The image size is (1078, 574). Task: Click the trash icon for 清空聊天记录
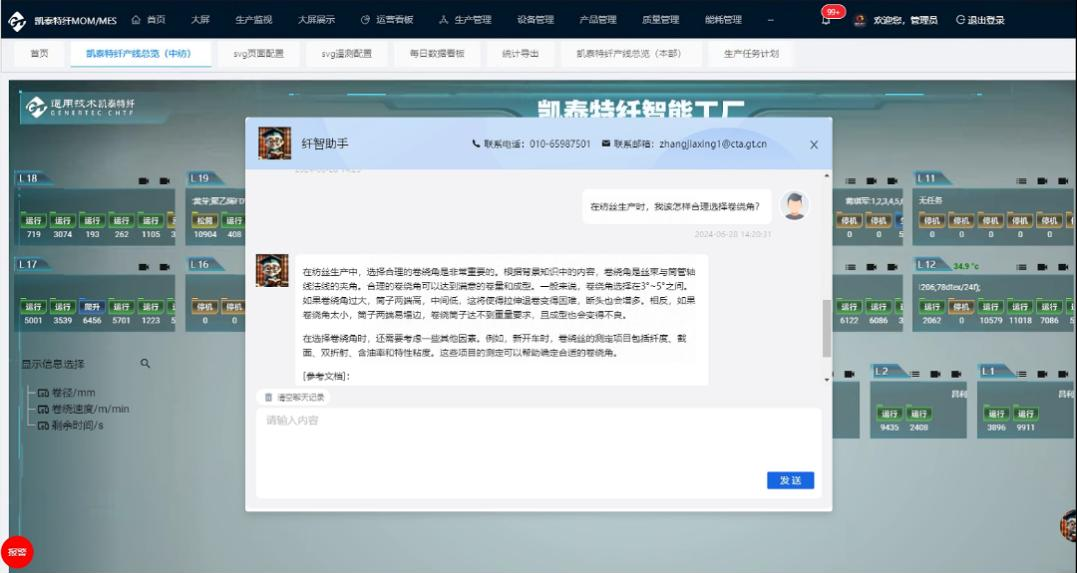coord(268,397)
